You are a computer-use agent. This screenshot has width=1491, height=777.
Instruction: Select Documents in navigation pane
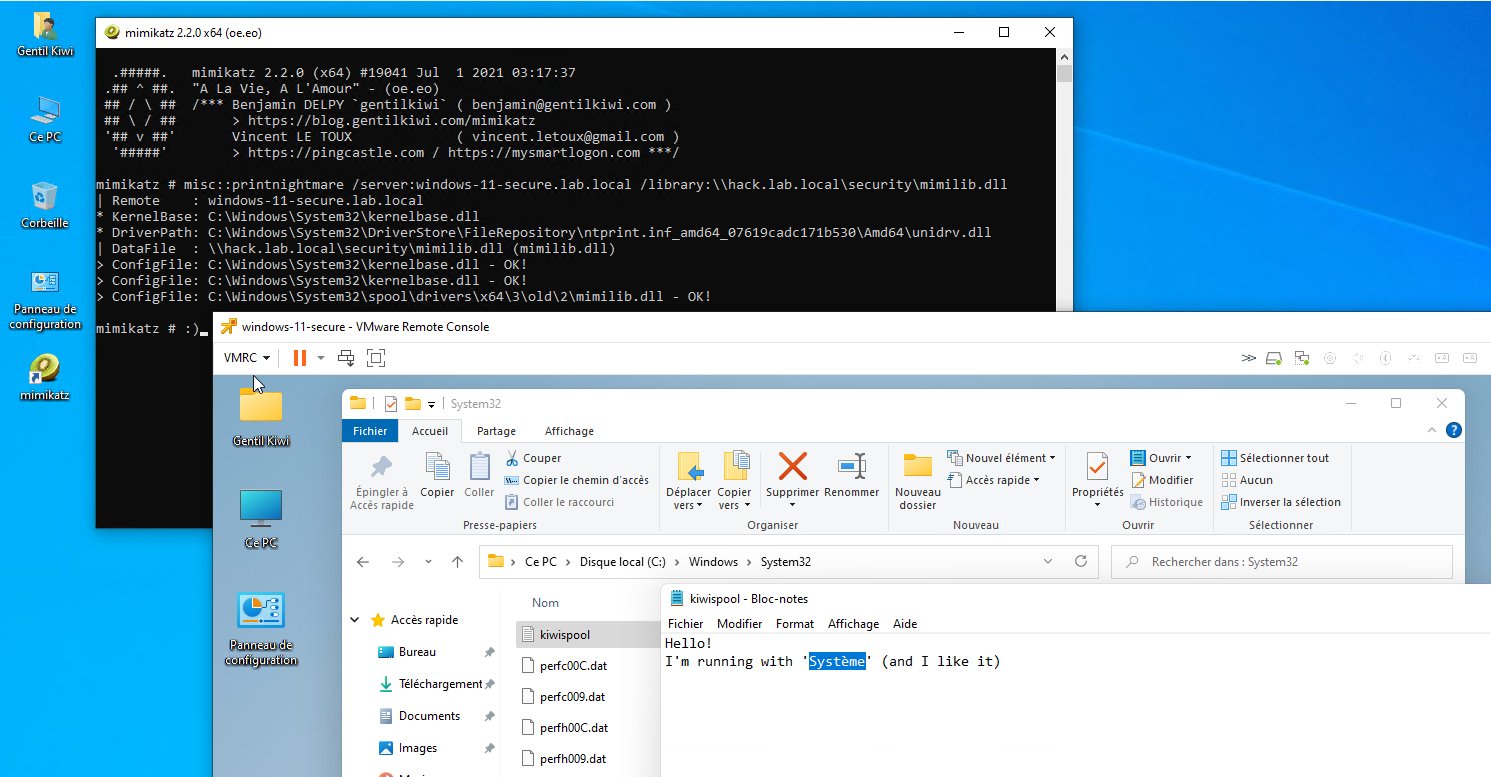pos(429,716)
